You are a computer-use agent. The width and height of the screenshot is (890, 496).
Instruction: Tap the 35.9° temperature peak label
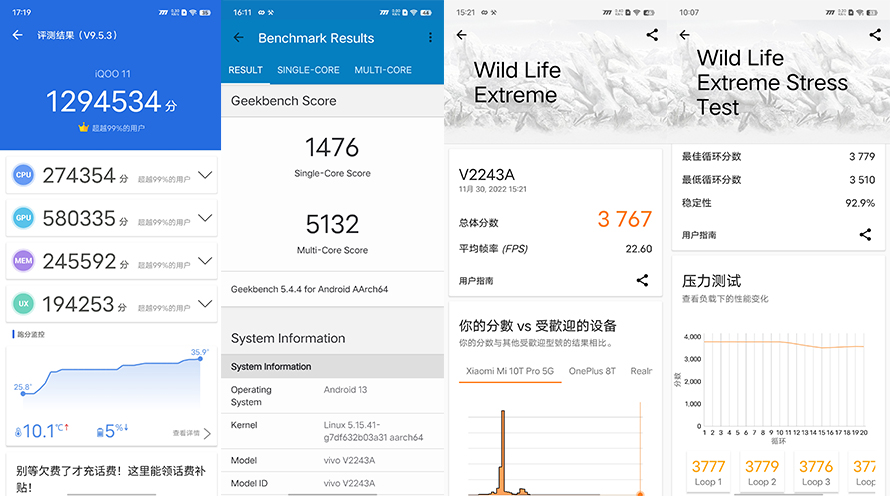[200, 352]
